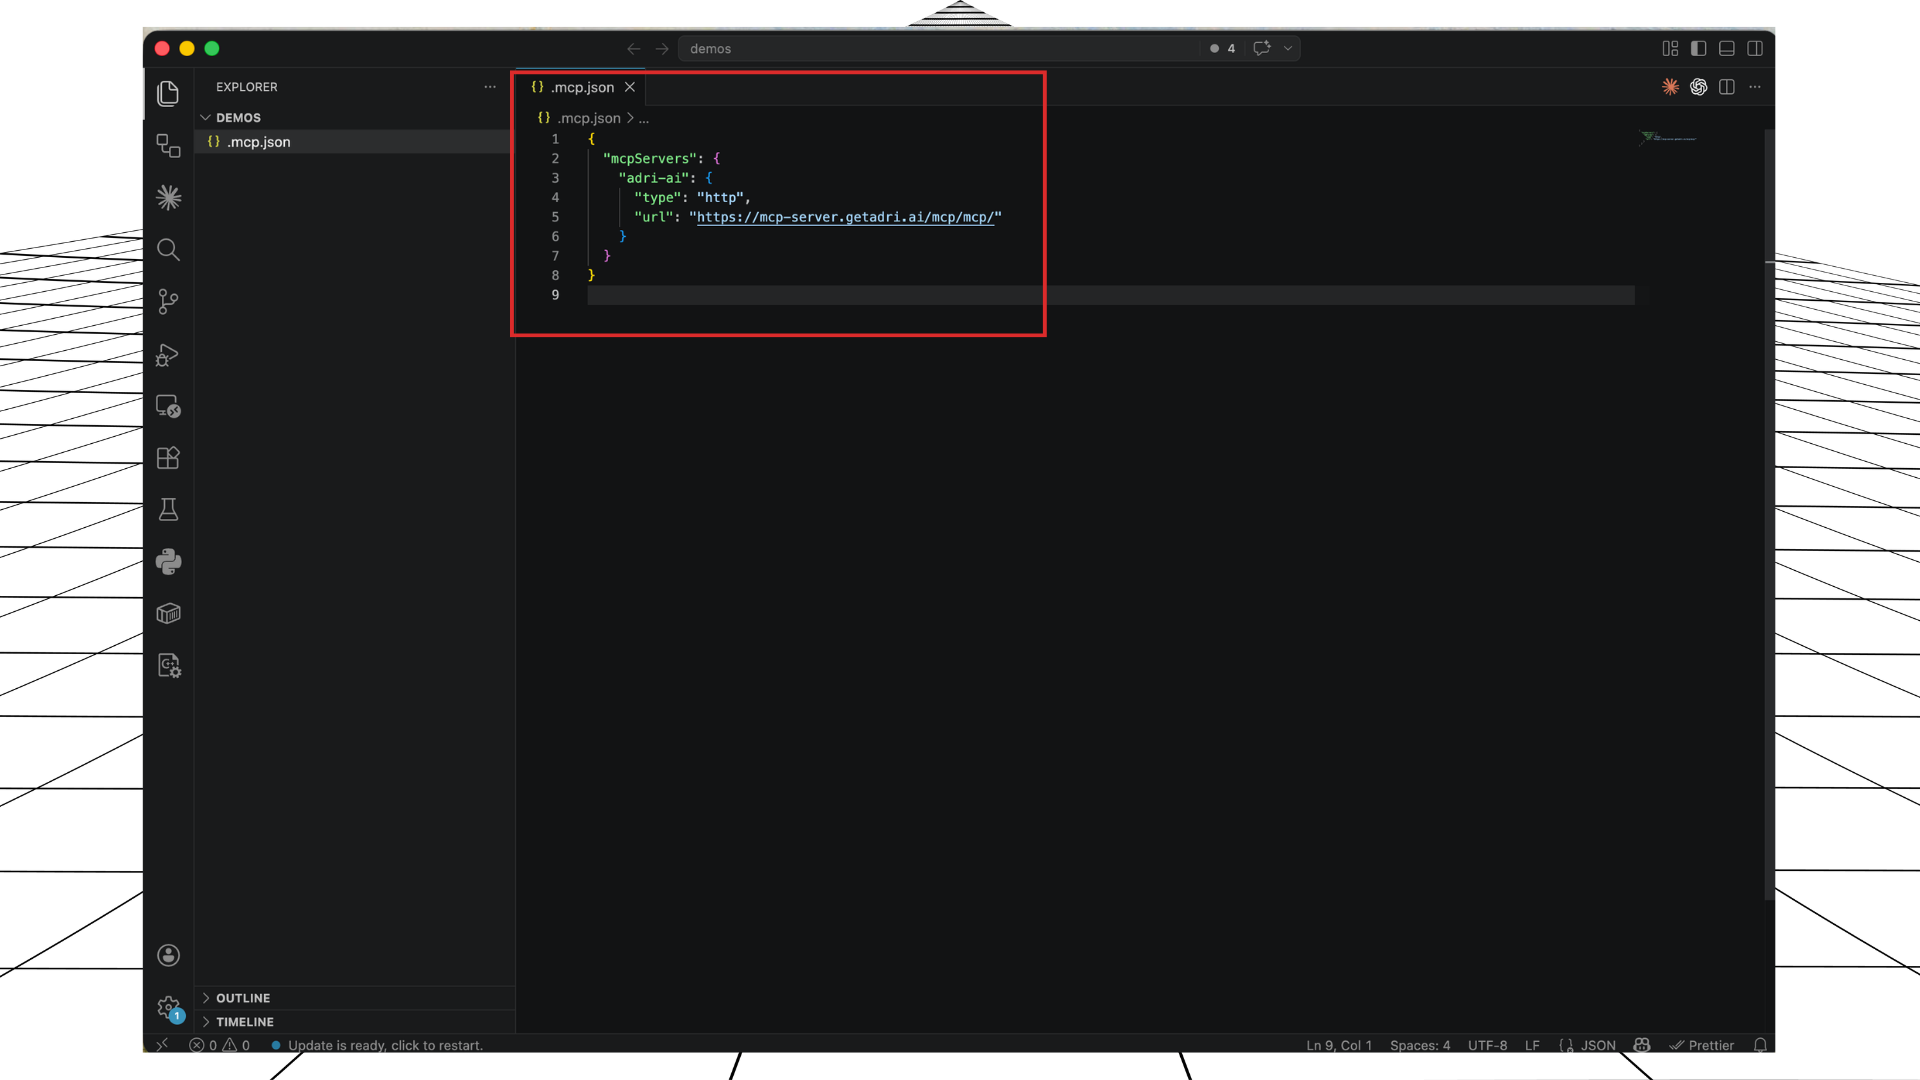Image resolution: width=1920 pixels, height=1080 pixels.
Task: Open the Extensions icon in the activity bar
Action: (168, 457)
